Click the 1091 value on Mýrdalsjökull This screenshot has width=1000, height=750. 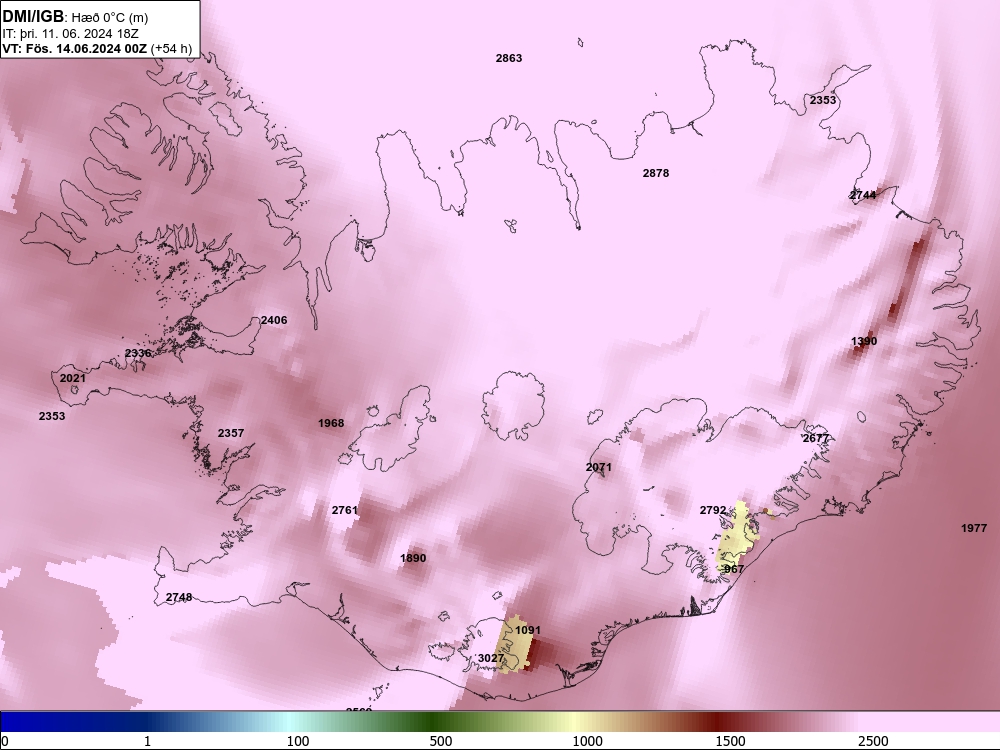click(528, 630)
